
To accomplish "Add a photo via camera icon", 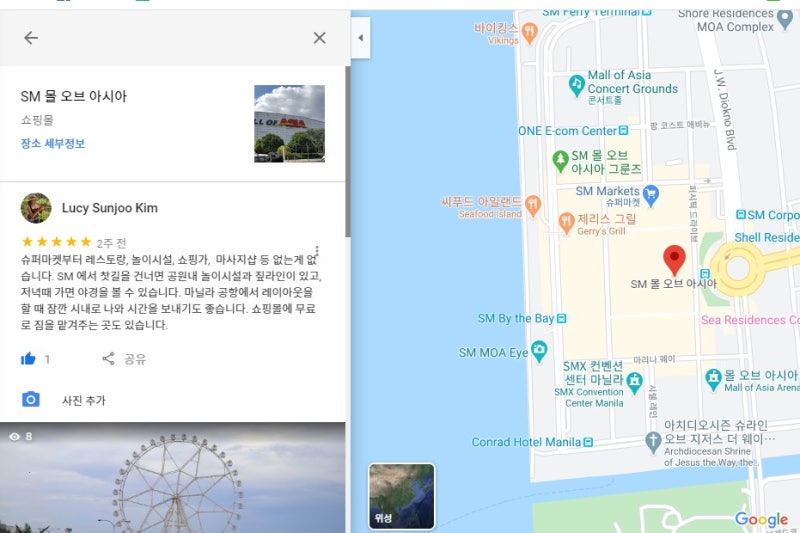I will (31, 399).
